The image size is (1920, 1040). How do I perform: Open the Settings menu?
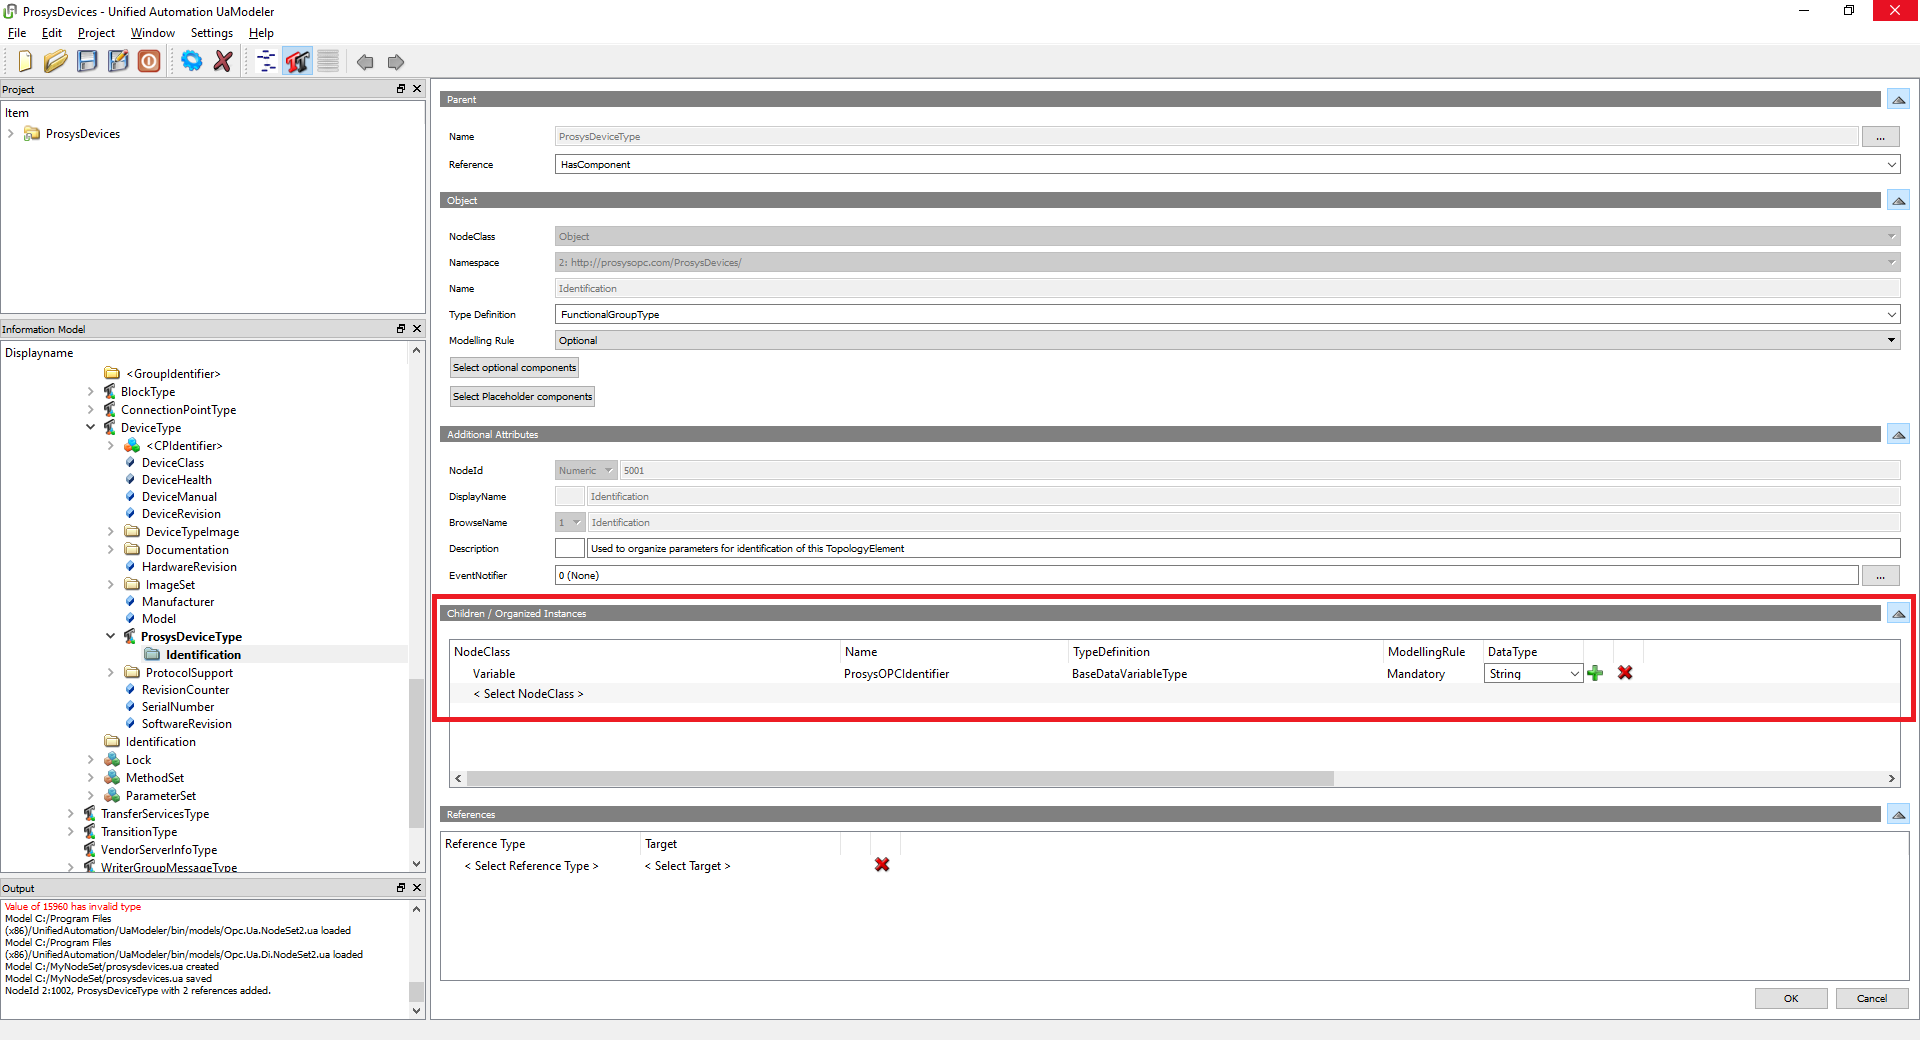211,33
